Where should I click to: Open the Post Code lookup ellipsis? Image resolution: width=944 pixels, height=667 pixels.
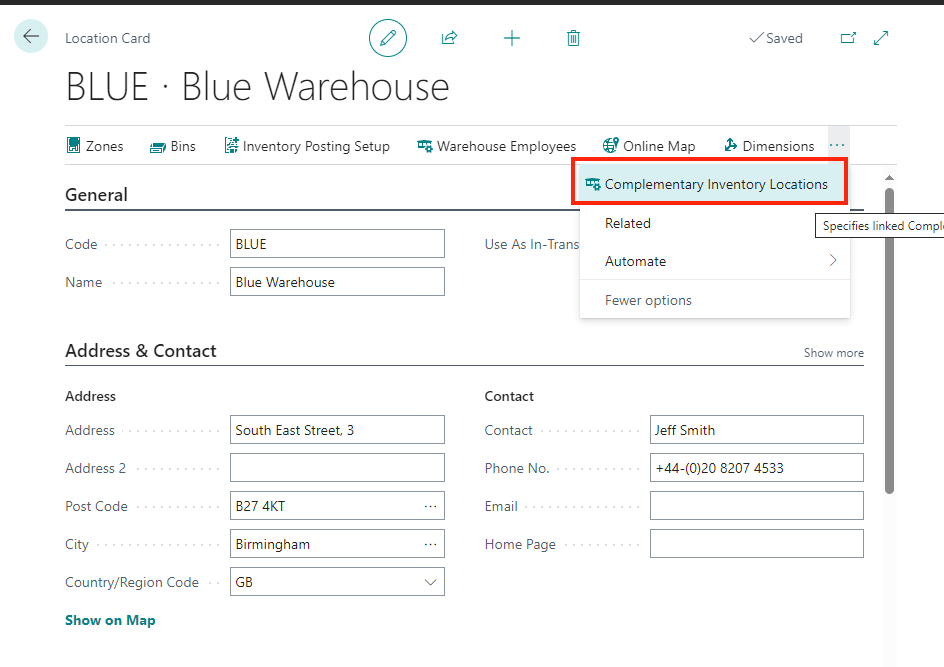(431, 505)
